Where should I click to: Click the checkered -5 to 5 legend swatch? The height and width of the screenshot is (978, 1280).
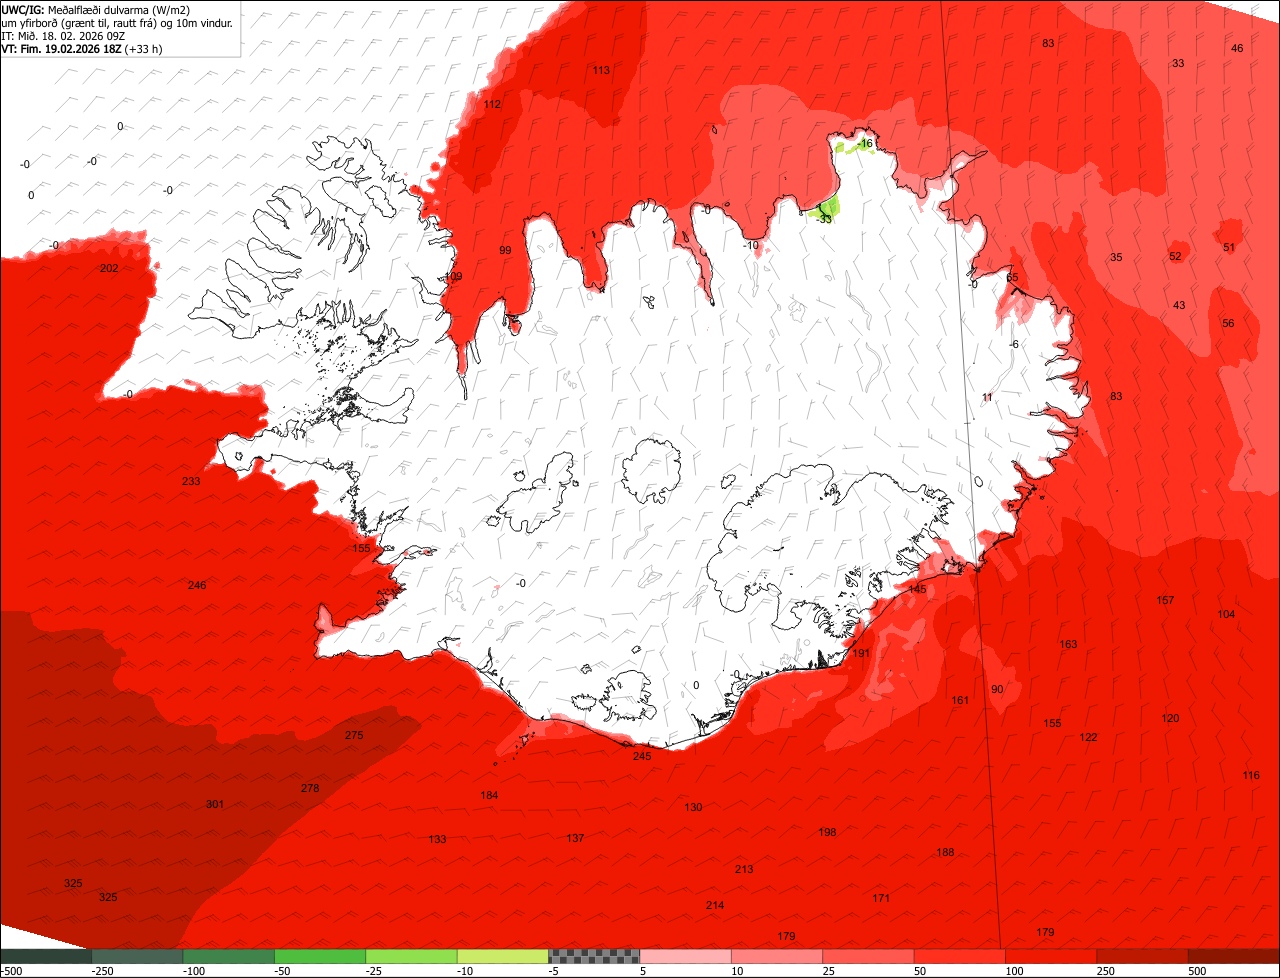[x=594, y=956]
